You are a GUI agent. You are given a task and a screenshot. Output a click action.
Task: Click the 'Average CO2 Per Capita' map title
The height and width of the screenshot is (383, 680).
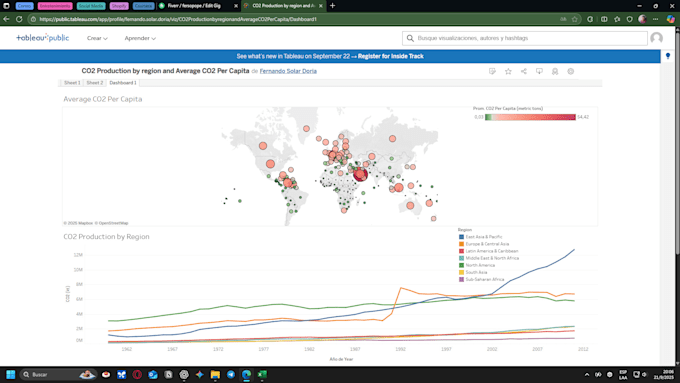(x=103, y=99)
